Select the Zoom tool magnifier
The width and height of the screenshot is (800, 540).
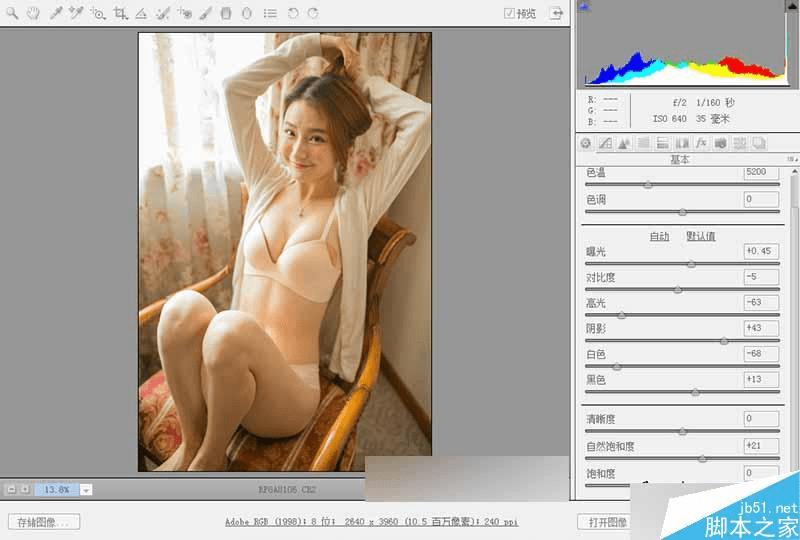[12, 13]
